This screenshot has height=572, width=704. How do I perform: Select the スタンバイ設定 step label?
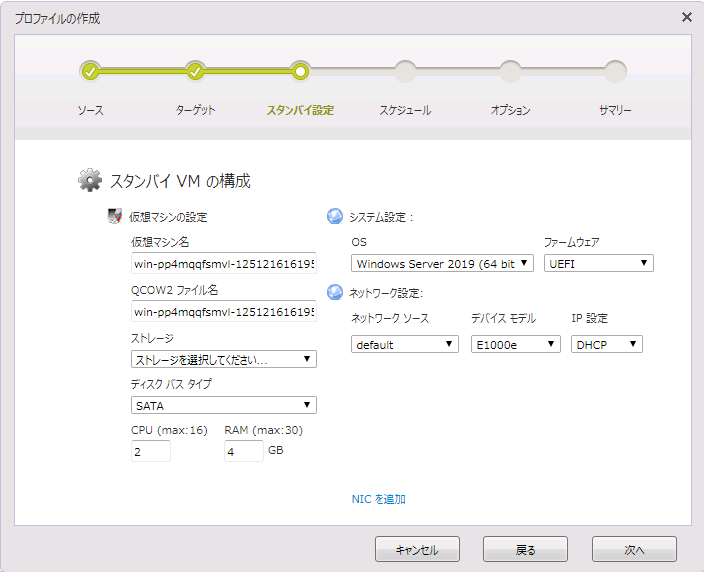(x=300, y=110)
